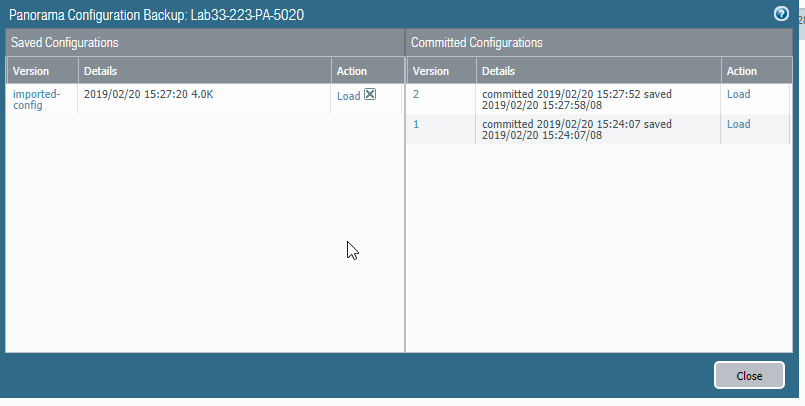Select the Committed Configurations Version column header

[x=441, y=71]
